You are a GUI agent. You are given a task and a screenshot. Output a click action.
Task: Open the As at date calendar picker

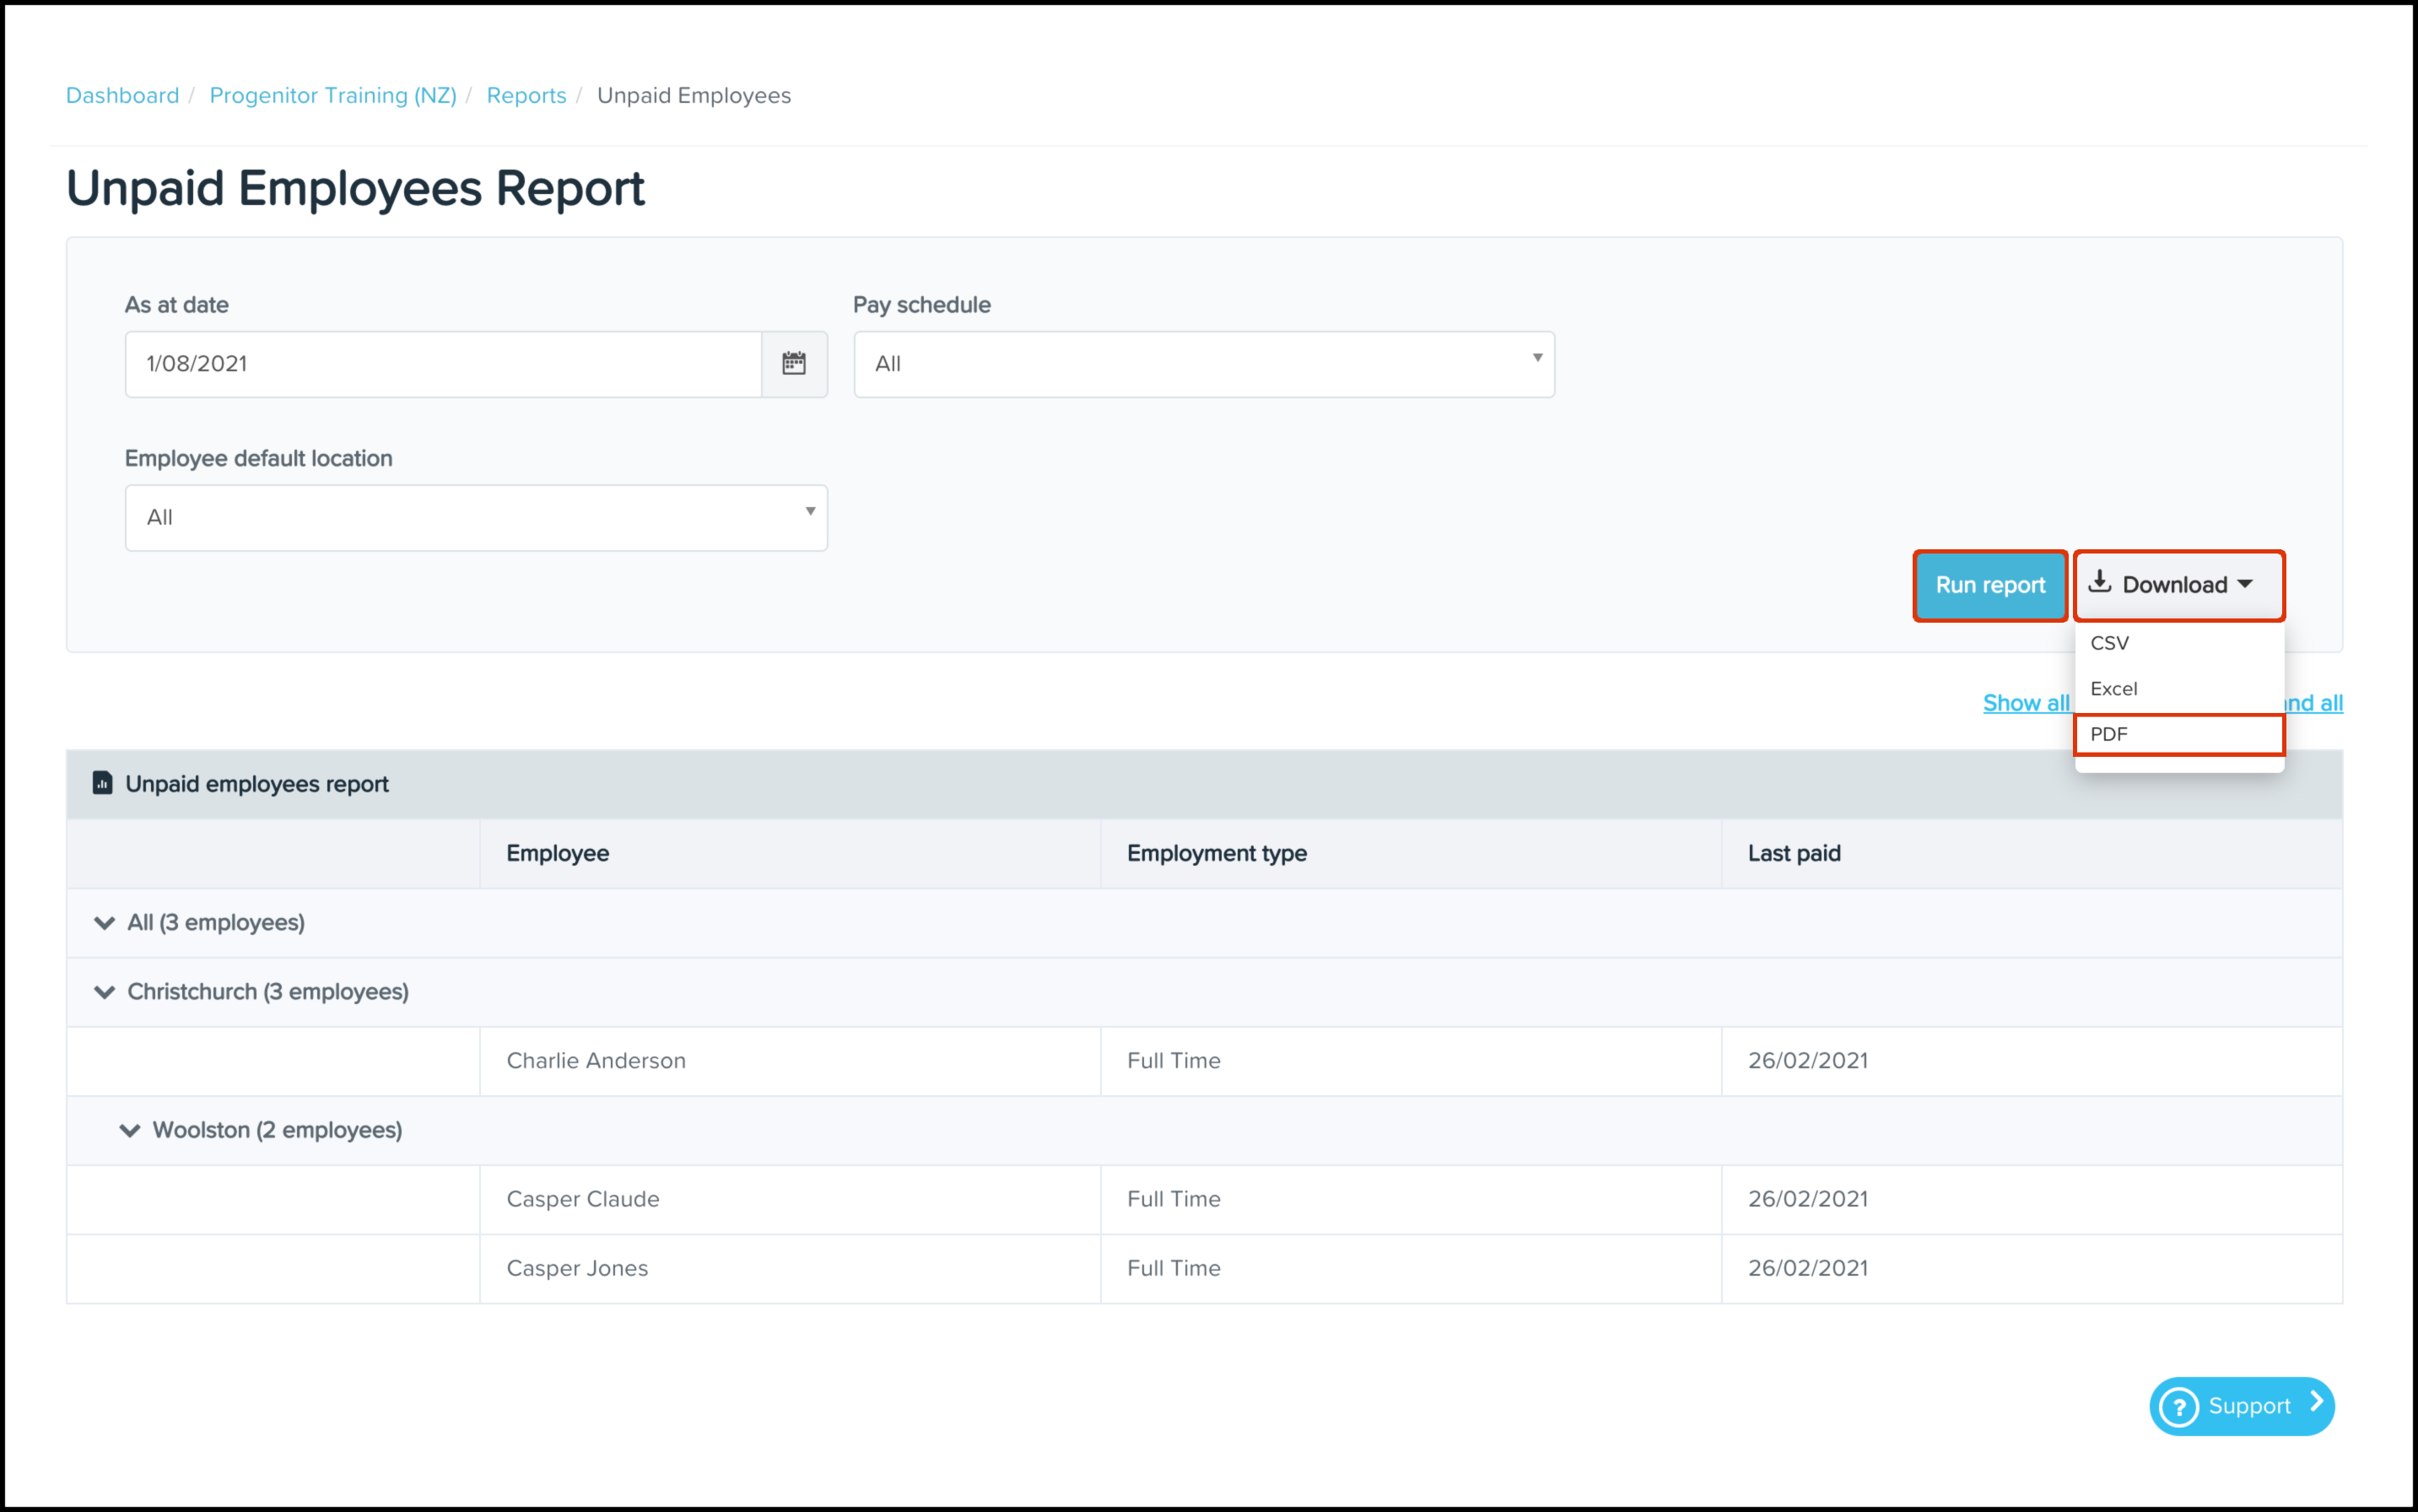click(x=794, y=364)
